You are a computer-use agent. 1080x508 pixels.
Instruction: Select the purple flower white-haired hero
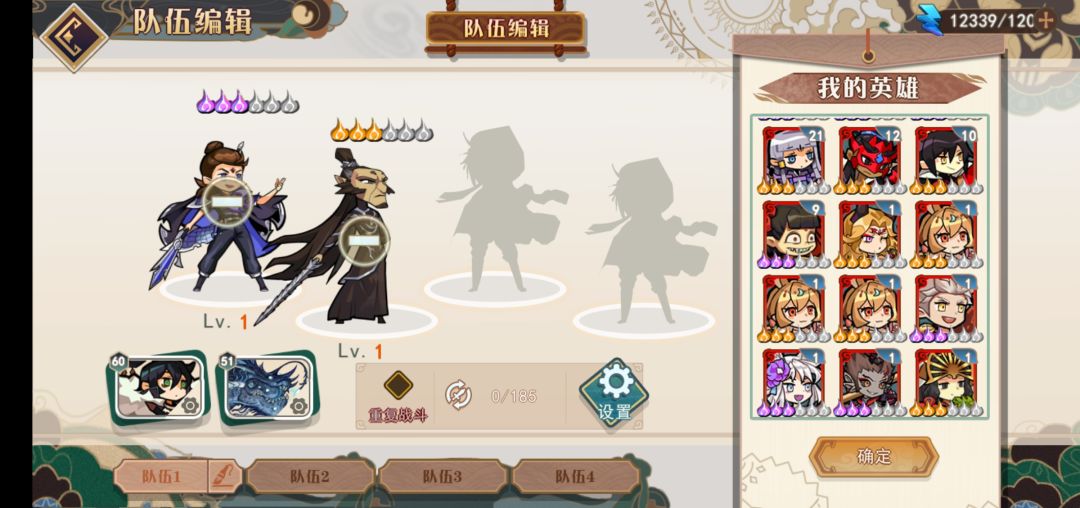(x=793, y=383)
